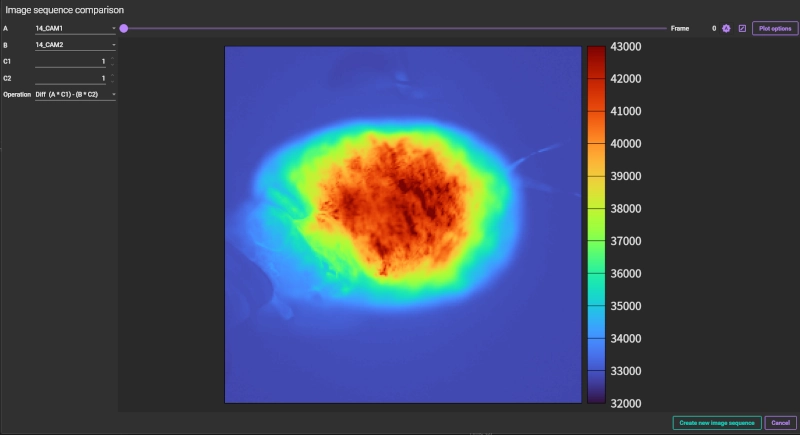Viewport: 800px width, 435px height.
Task: Click the square icon beside Plot options
Action: 742,28
